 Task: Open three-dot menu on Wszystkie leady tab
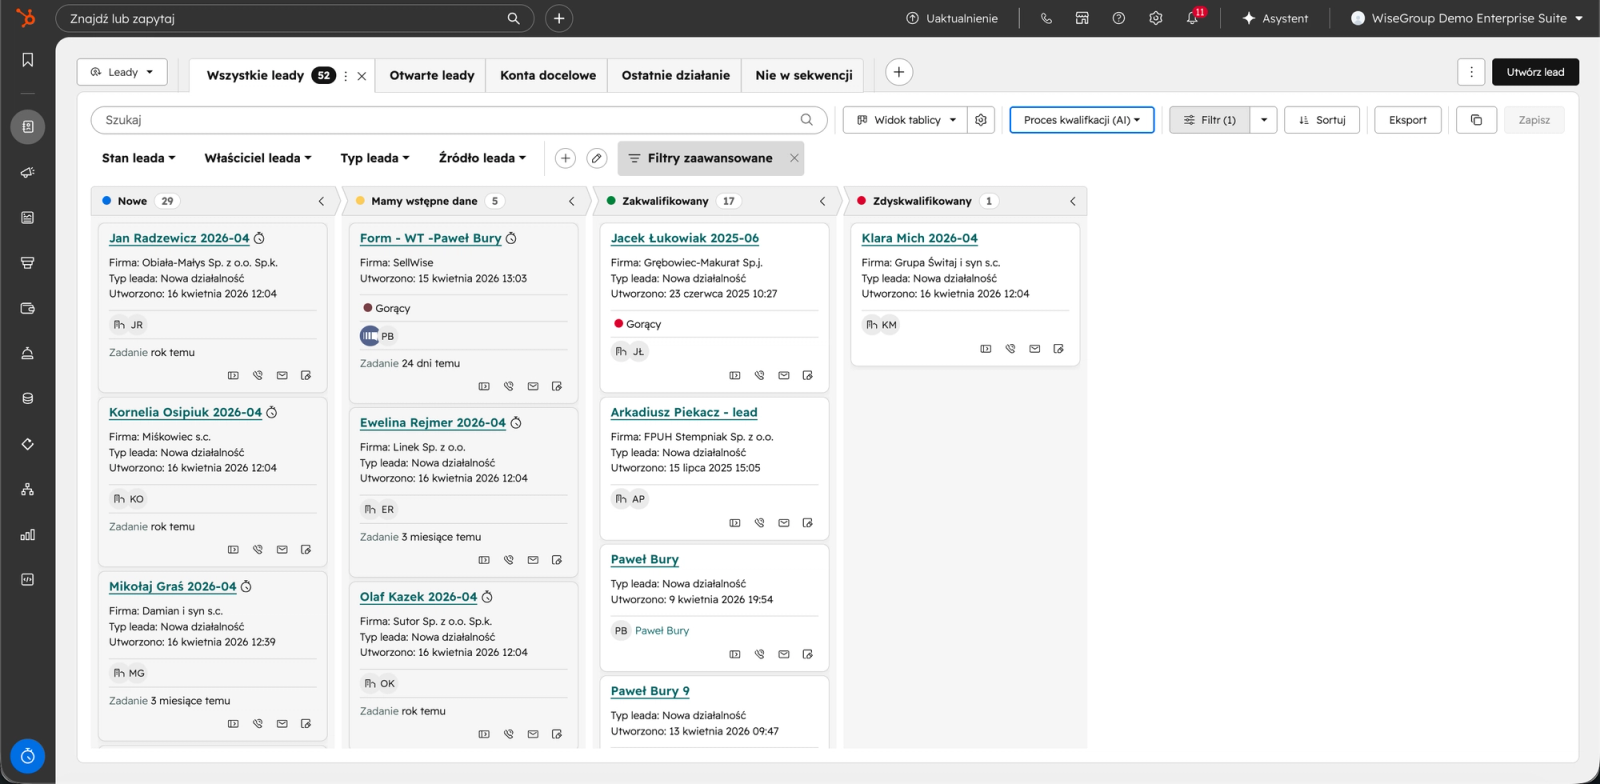coord(346,76)
